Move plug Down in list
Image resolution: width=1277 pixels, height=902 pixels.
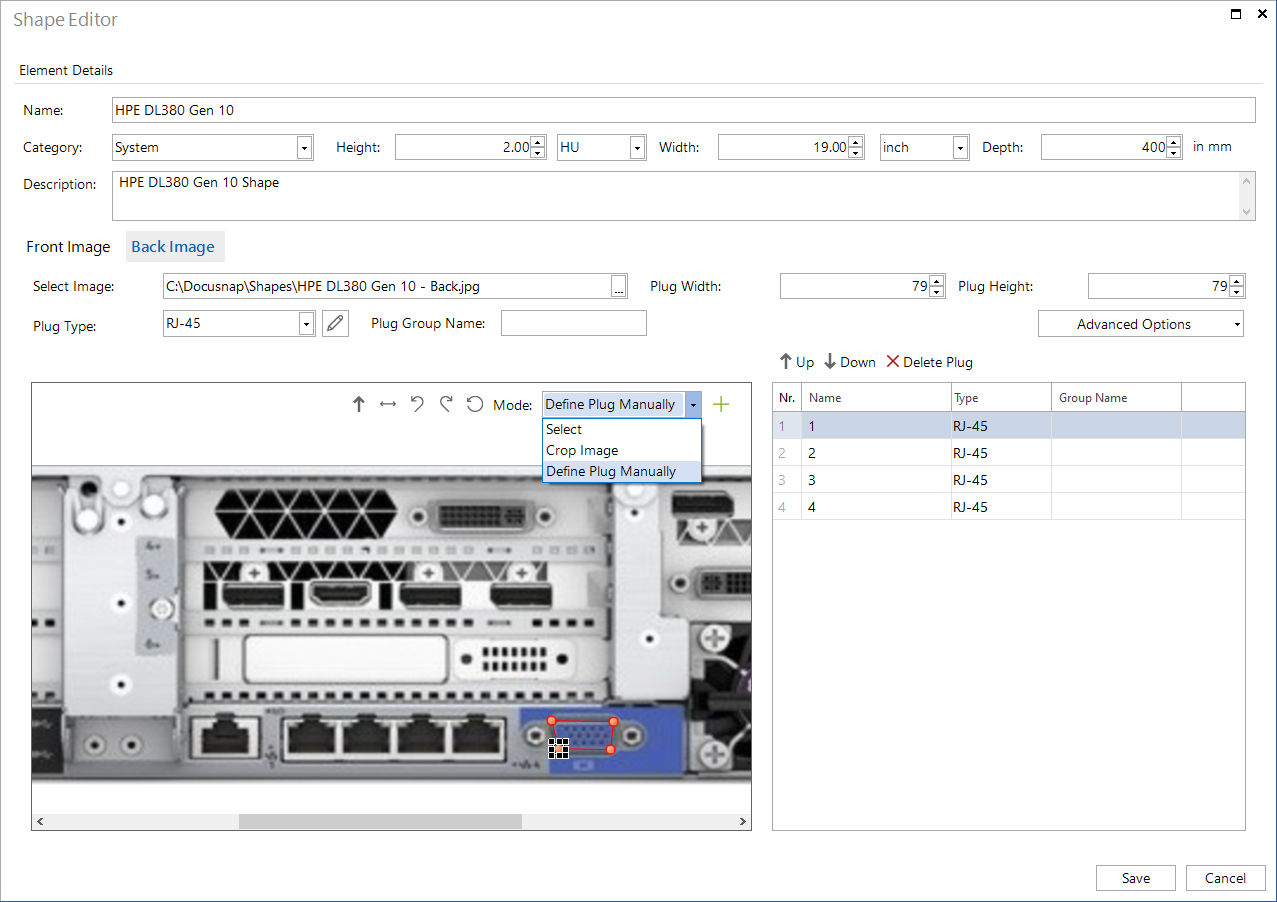850,362
